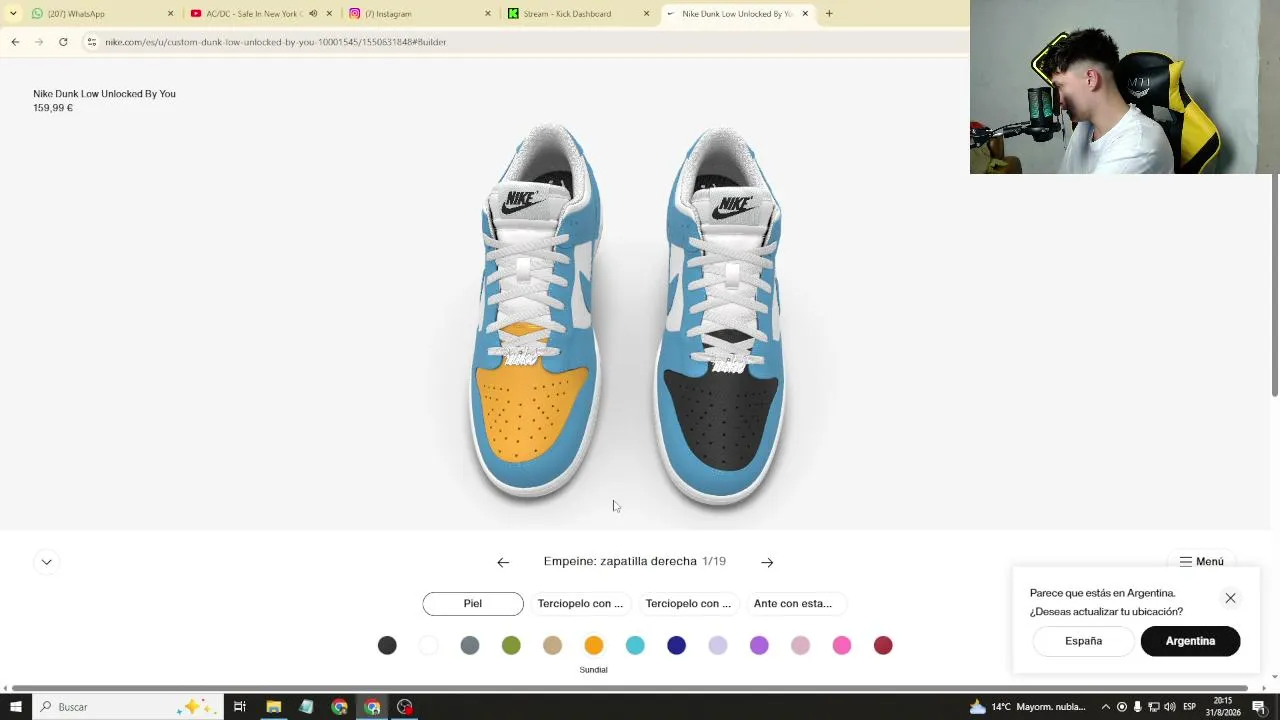Click the taskbar Buscar search box

tap(127, 707)
